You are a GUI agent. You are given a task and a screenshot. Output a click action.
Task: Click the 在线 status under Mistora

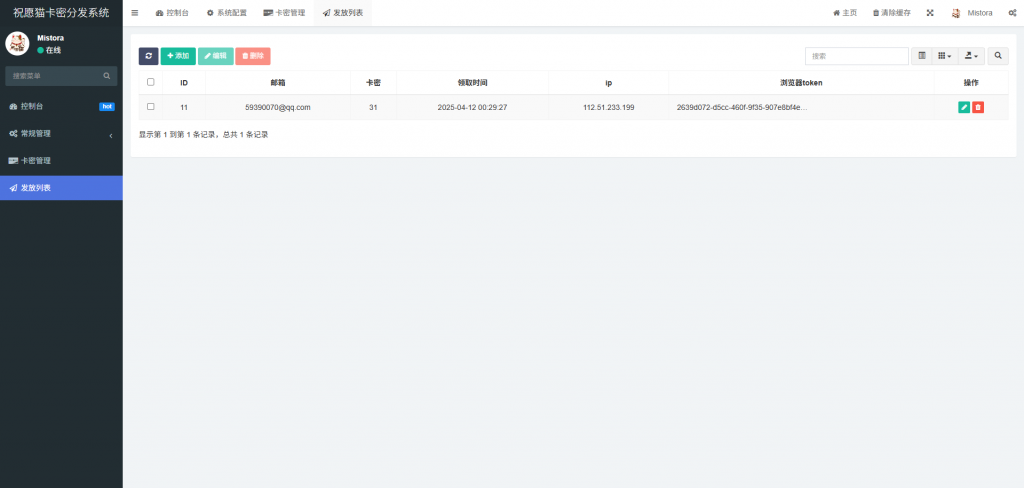(x=49, y=50)
